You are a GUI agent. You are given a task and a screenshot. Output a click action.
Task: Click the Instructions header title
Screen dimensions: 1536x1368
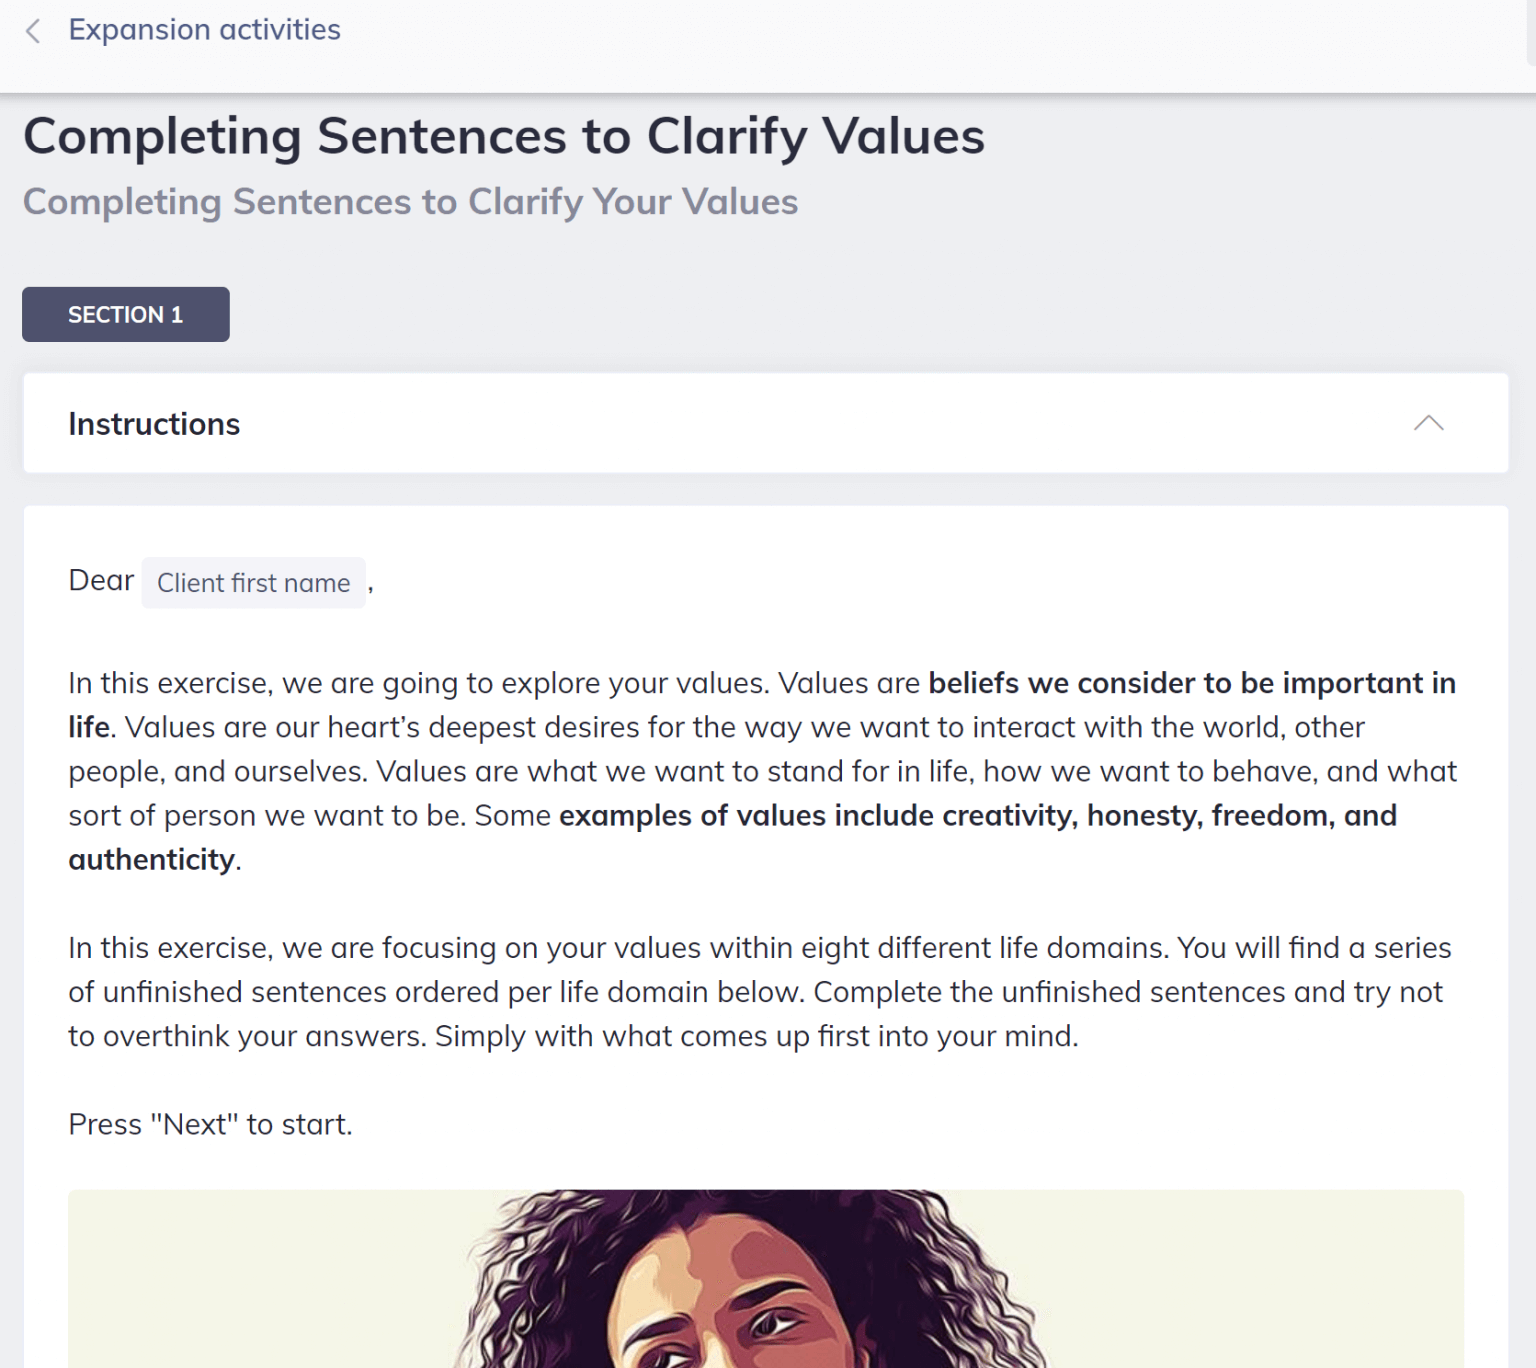[154, 424]
